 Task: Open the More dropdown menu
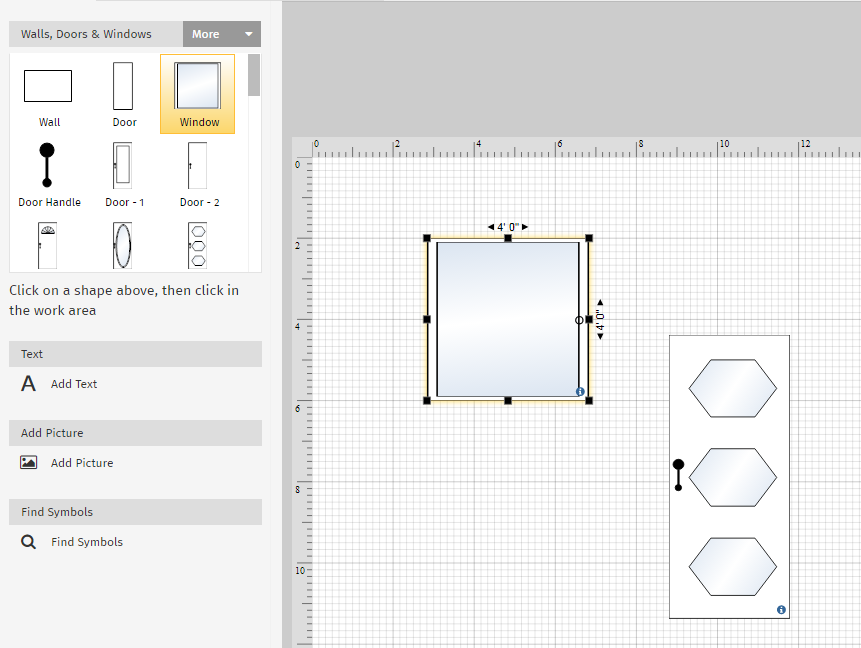tap(222, 34)
